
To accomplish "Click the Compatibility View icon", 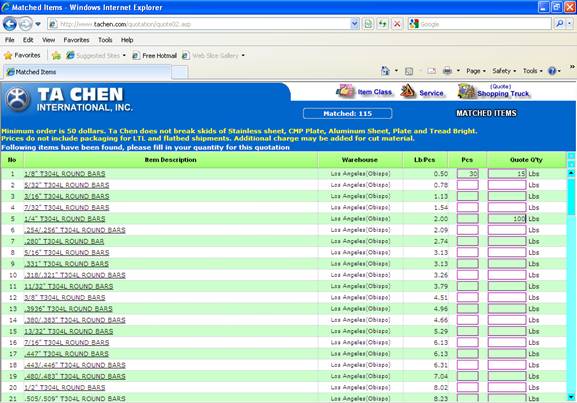I will [368, 24].
